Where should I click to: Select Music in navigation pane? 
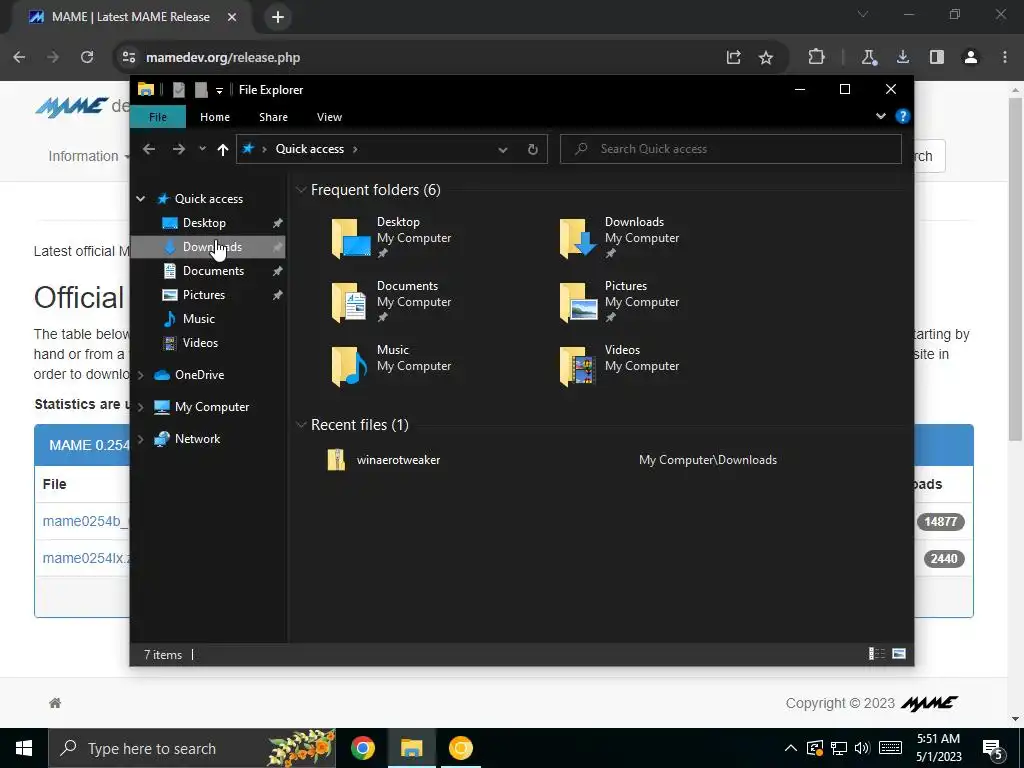point(199,319)
